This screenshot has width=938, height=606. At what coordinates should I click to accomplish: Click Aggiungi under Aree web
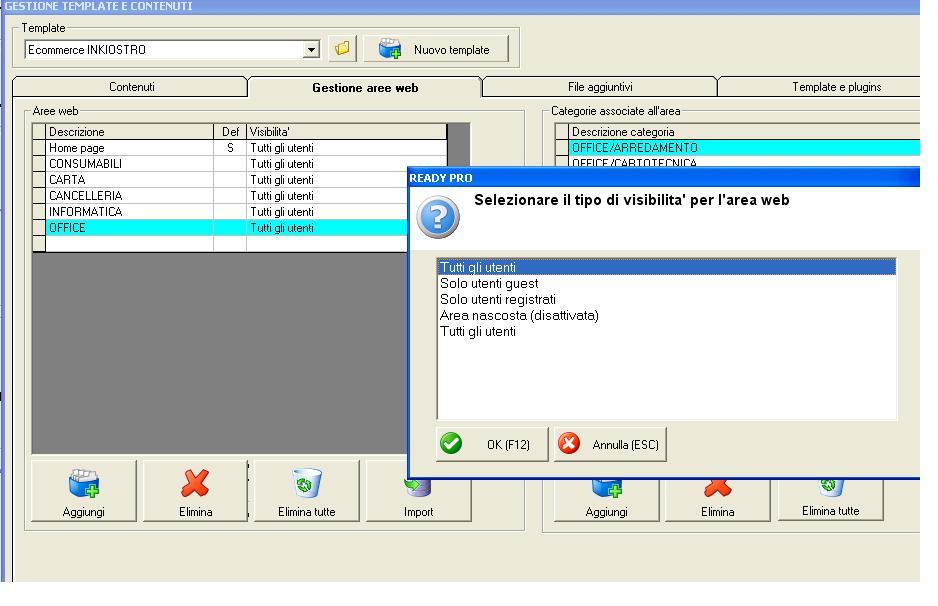tap(84, 491)
